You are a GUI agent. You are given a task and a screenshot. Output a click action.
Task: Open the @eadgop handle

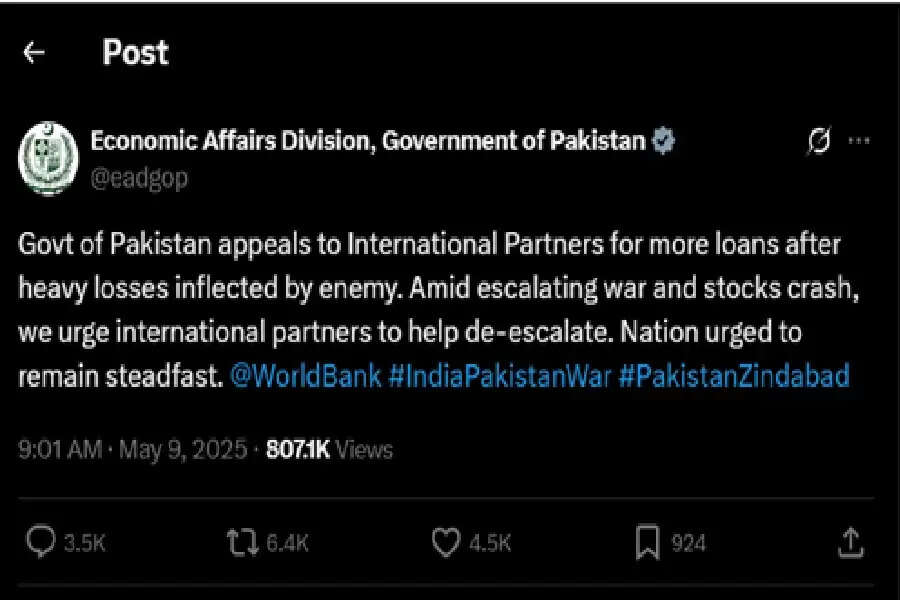[x=139, y=179]
